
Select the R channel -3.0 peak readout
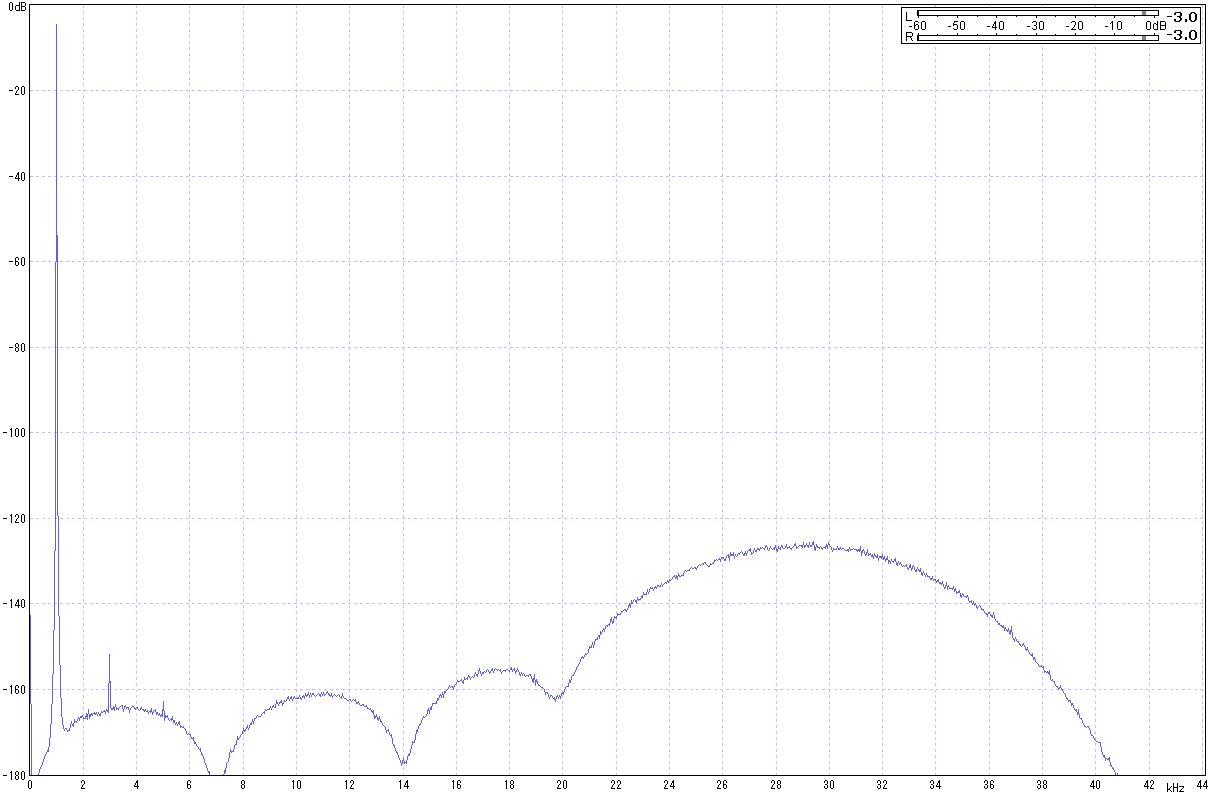[x=1184, y=35]
